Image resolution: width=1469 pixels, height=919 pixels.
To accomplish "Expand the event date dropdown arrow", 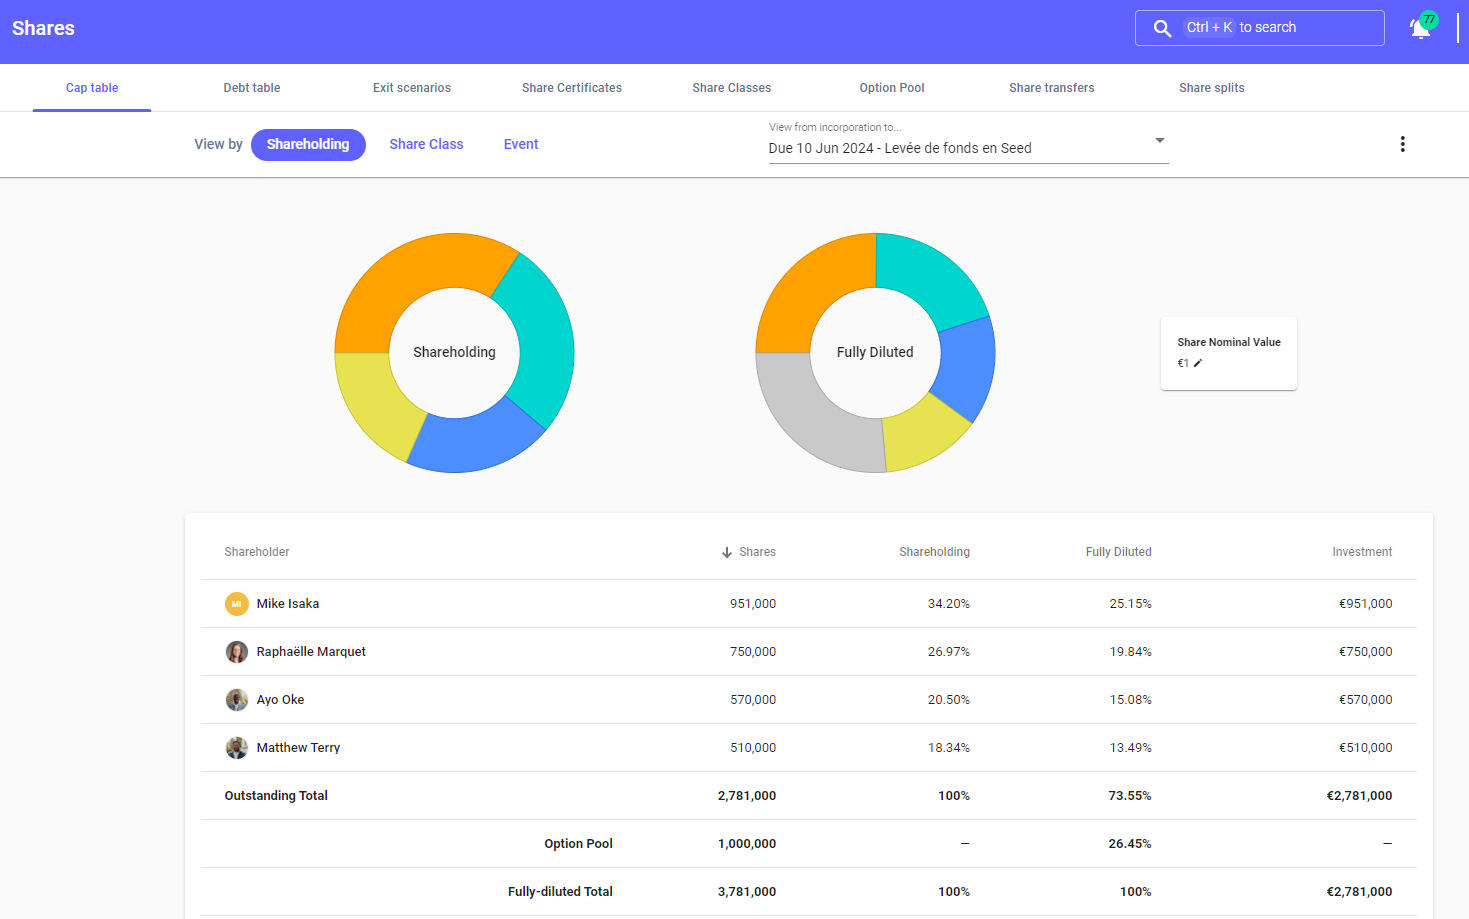I will point(1160,141).
